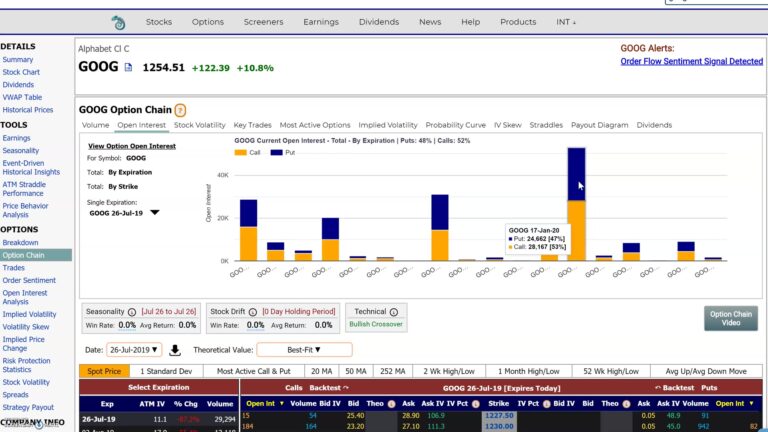The image size is (768, 432).
Task: Show Theo info icon in Calls columns
Action: coord(391,404)
